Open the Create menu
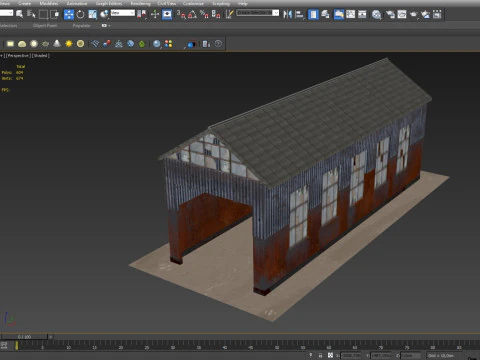This screenshot has width=480, height=360. [x=25, y=3]
